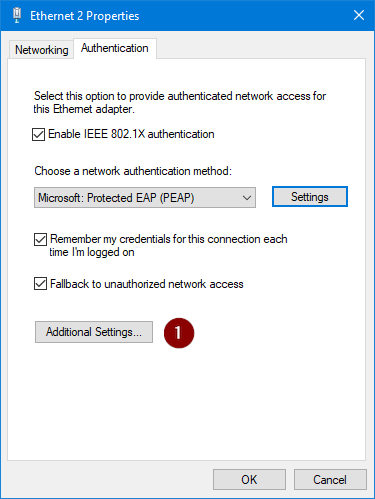Screen dimensions: 375x499
Task: Open Additional Settings...
Action: [94, 332]
